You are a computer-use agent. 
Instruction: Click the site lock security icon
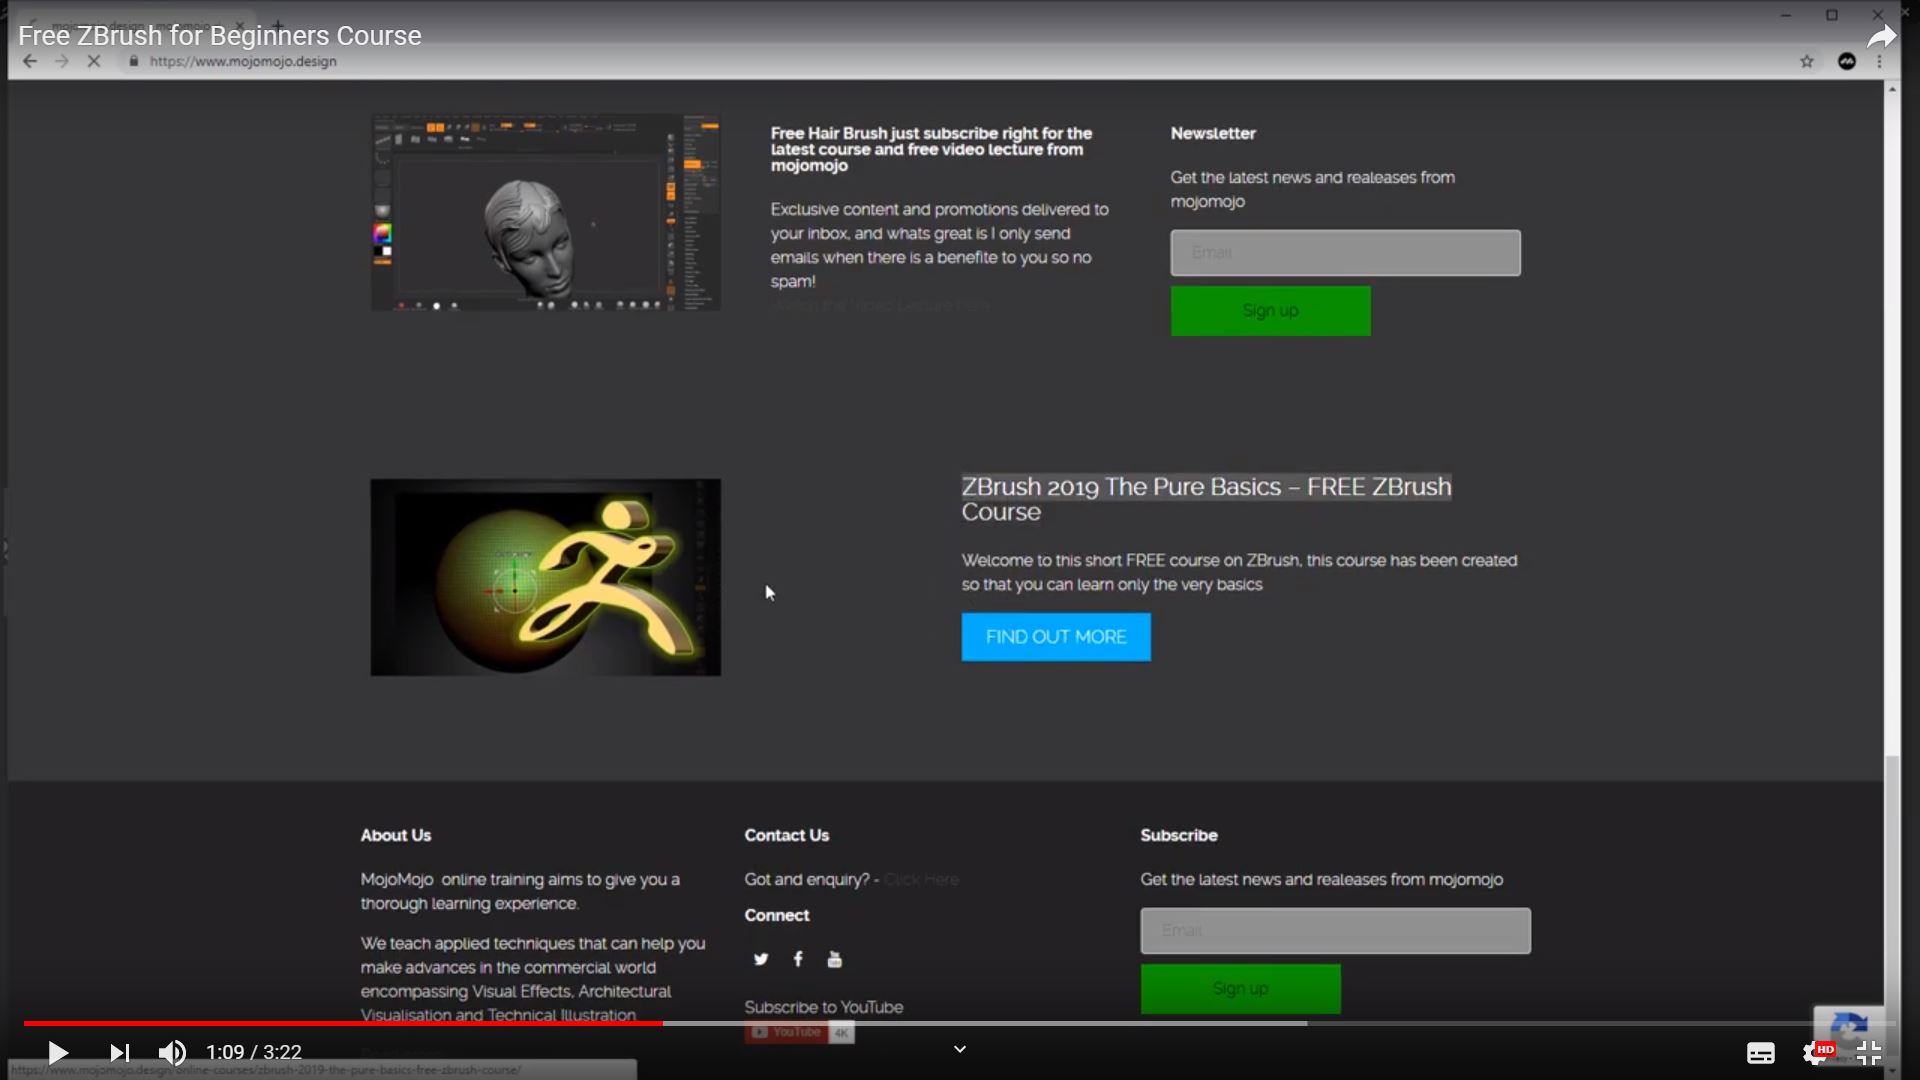click(x=134, y=61)
